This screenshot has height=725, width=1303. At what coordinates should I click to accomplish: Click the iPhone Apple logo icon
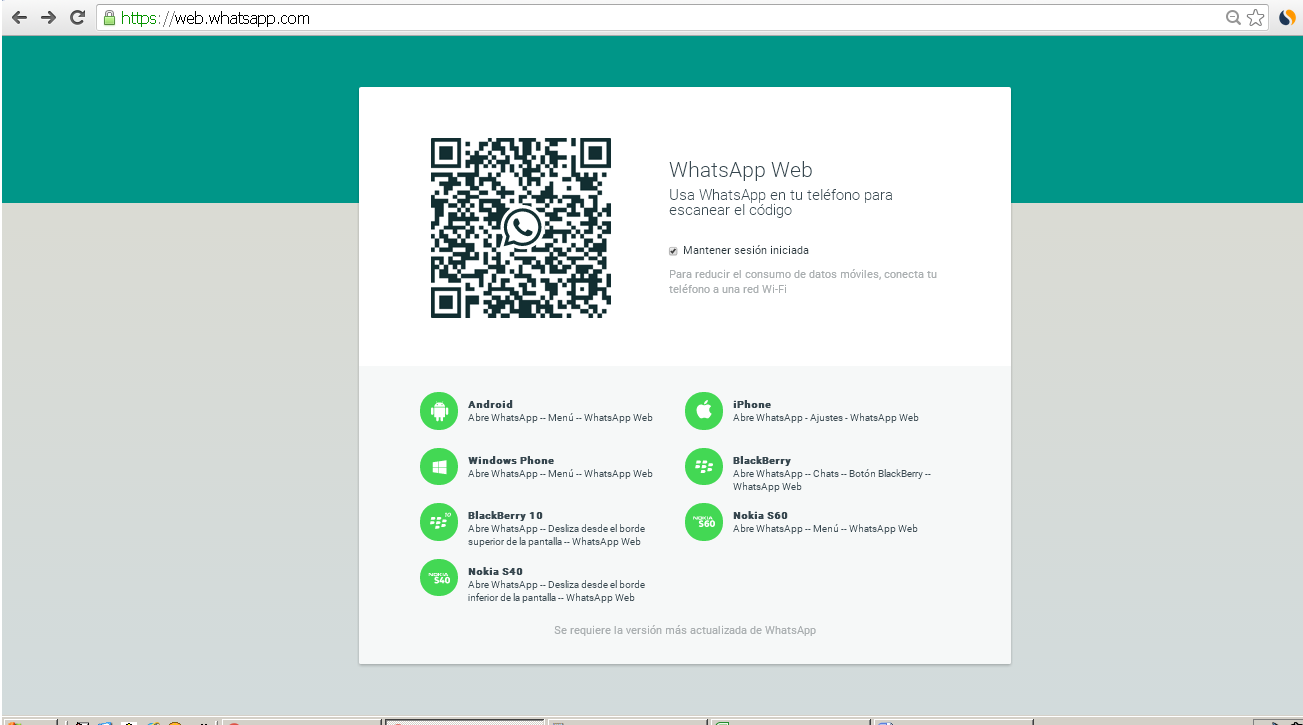click(703, 410)
